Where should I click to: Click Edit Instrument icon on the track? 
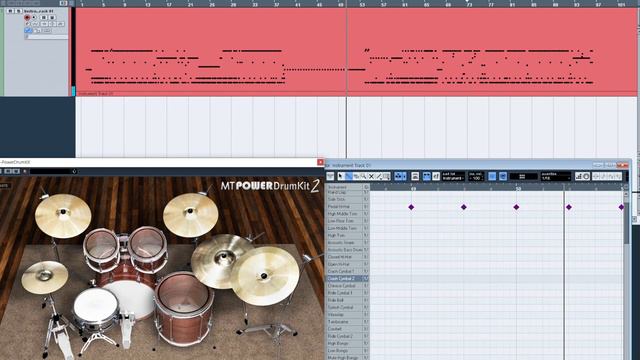27,24
